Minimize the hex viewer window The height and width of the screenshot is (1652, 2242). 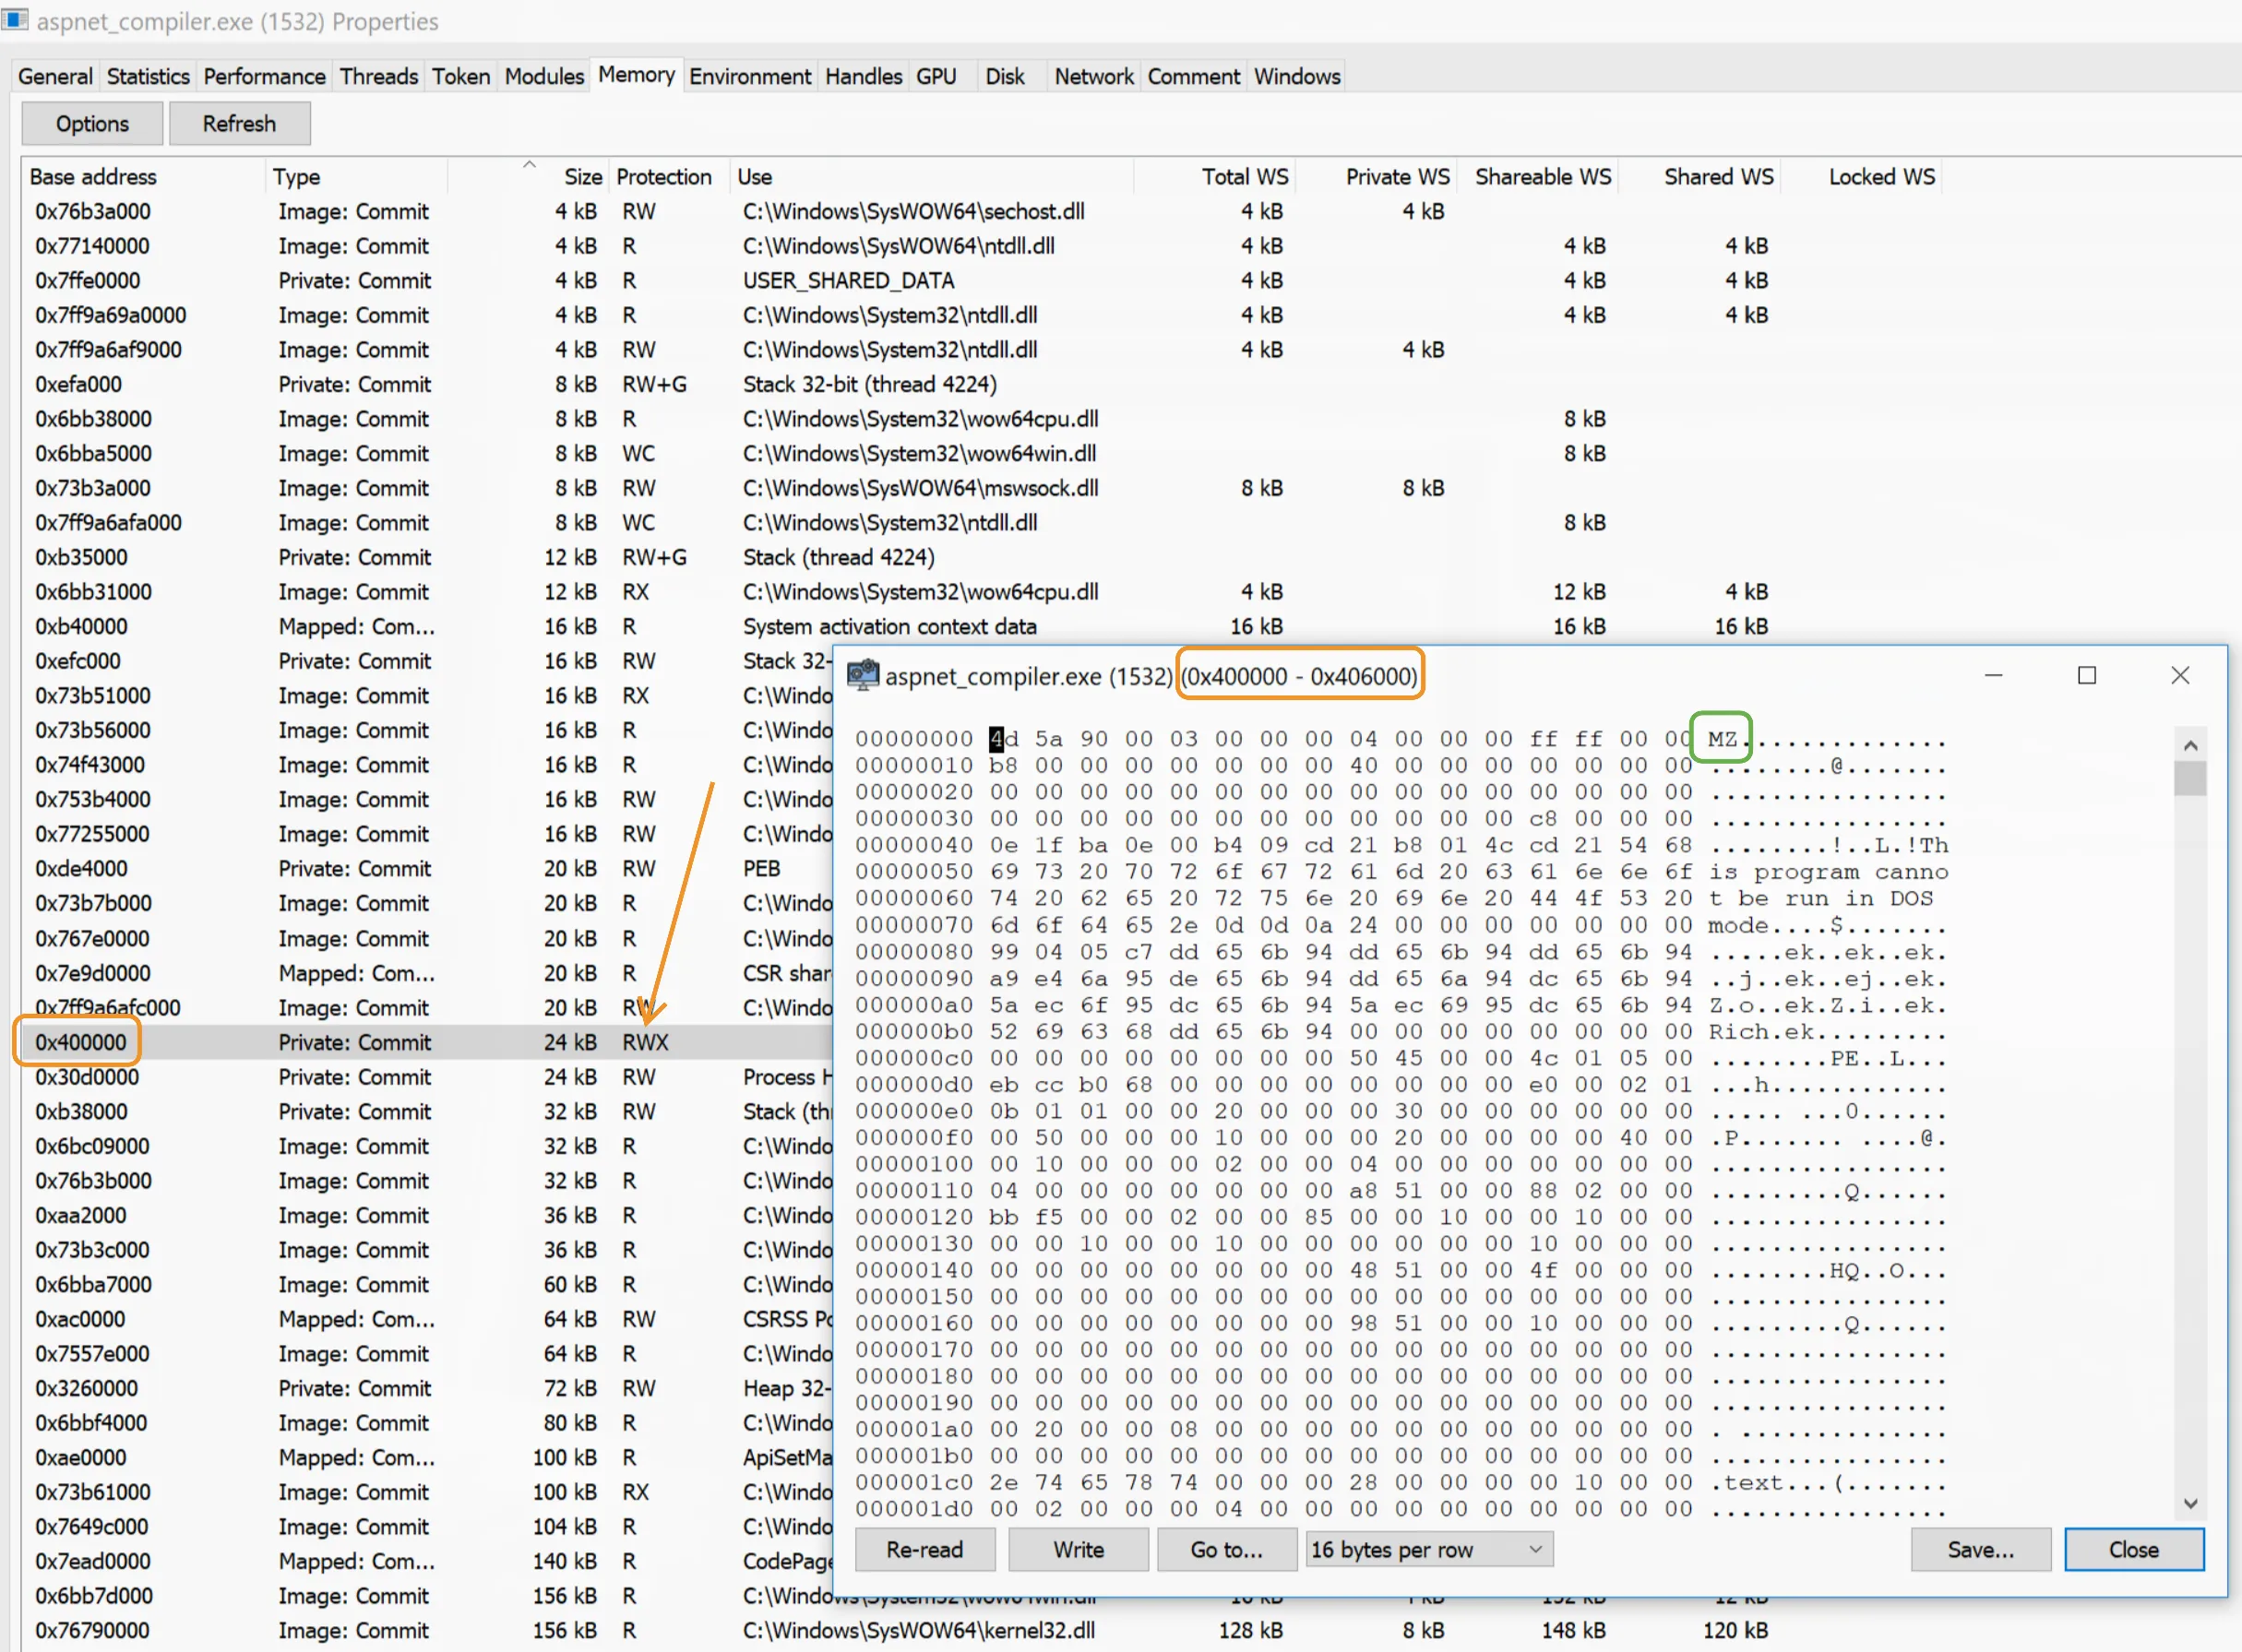[1993, 675]
